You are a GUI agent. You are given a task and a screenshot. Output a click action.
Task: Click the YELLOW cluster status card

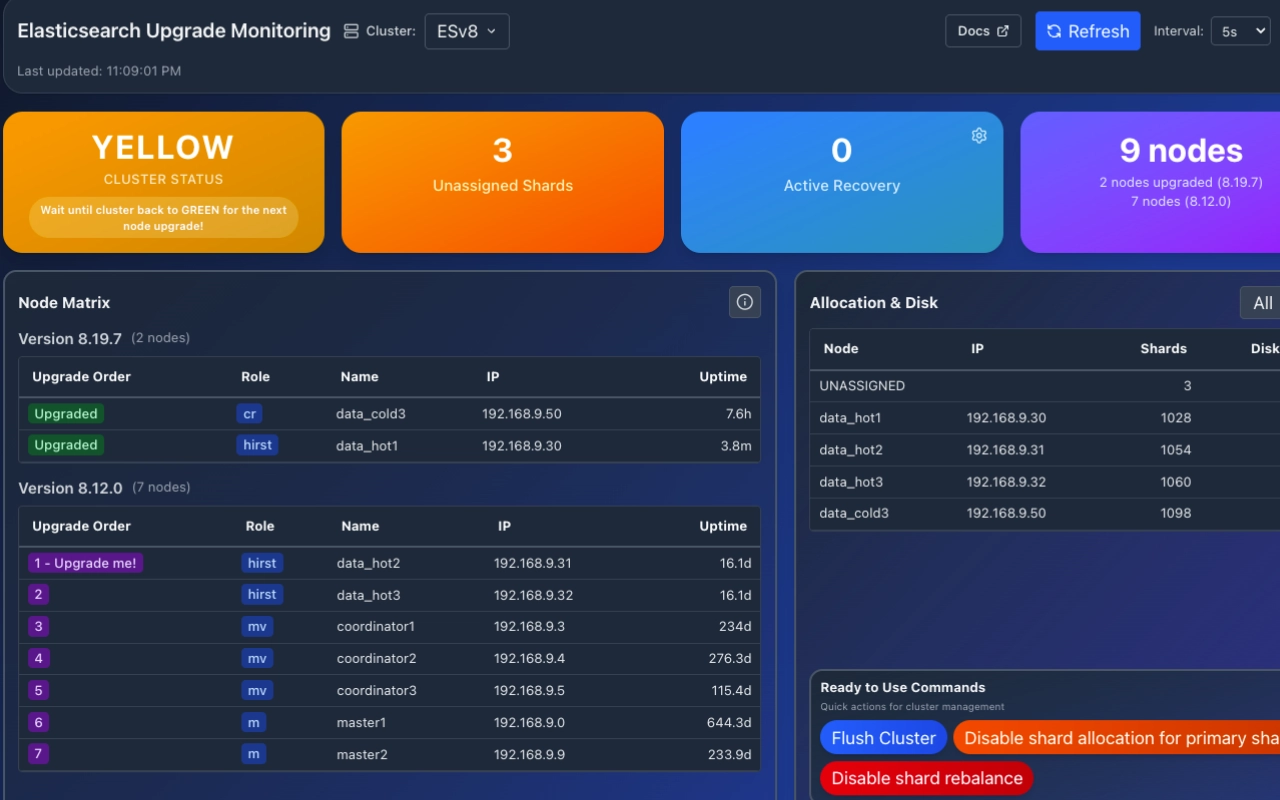tap(164, 182)
